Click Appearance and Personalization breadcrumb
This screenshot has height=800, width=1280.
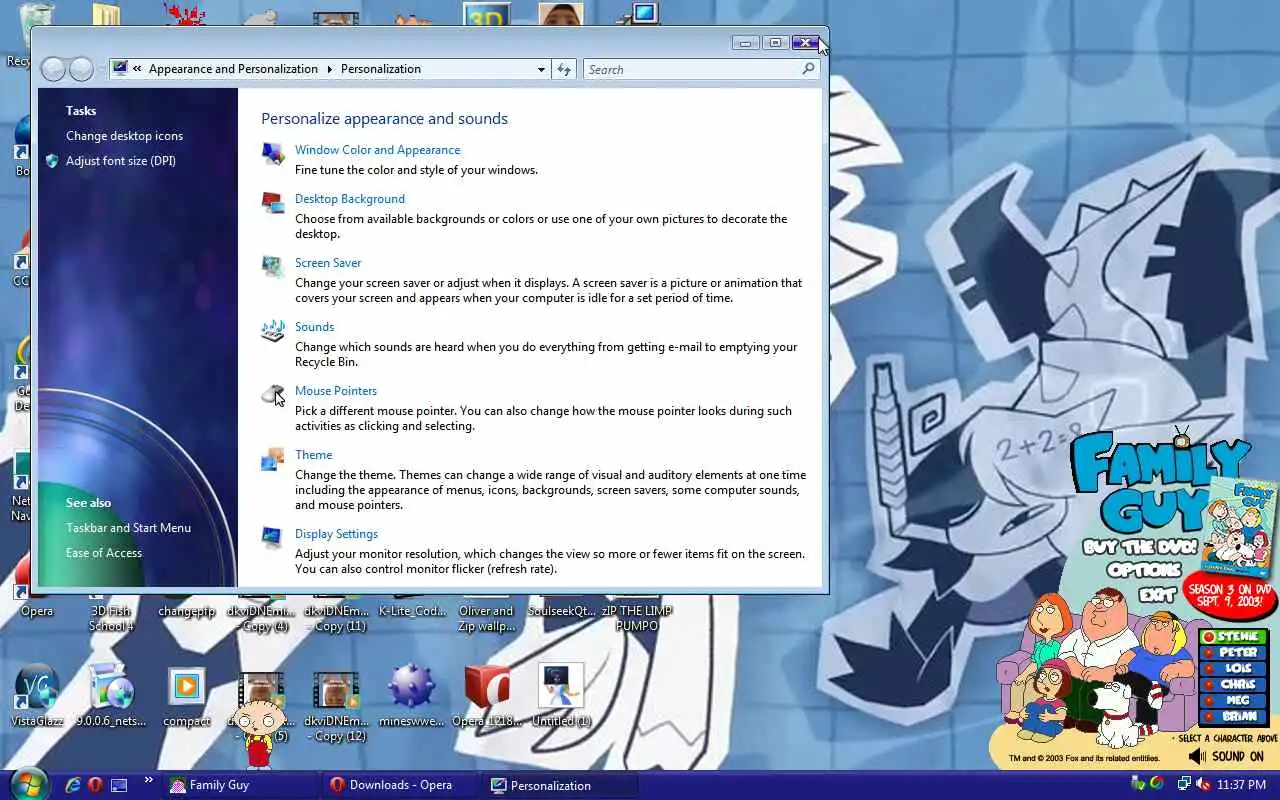[233, 69]
